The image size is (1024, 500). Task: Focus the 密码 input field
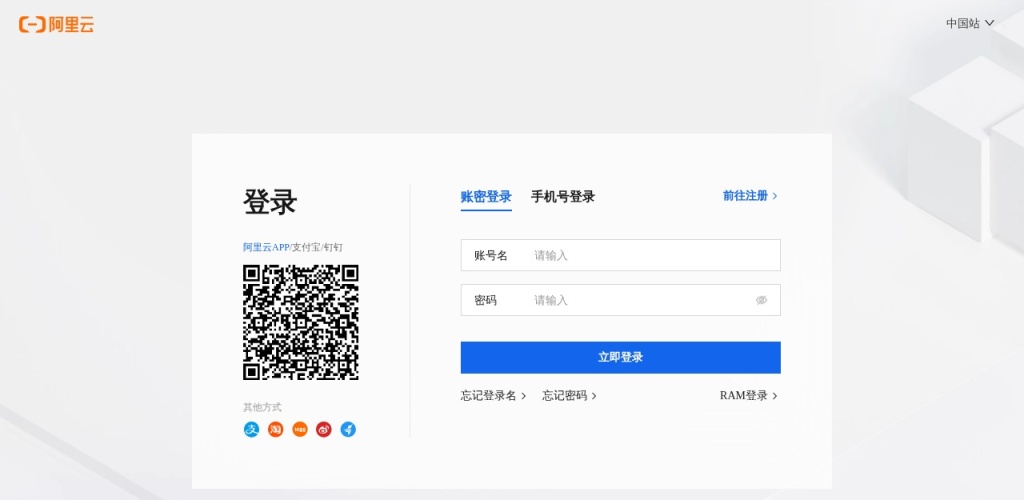(640, 300)
